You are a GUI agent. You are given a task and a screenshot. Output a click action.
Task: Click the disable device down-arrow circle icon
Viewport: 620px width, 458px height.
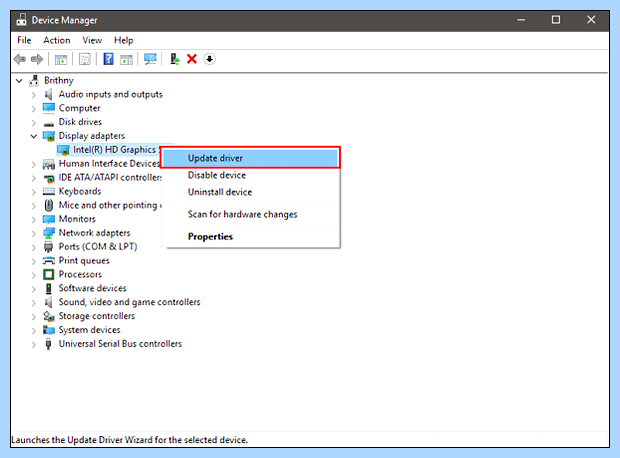209,59
